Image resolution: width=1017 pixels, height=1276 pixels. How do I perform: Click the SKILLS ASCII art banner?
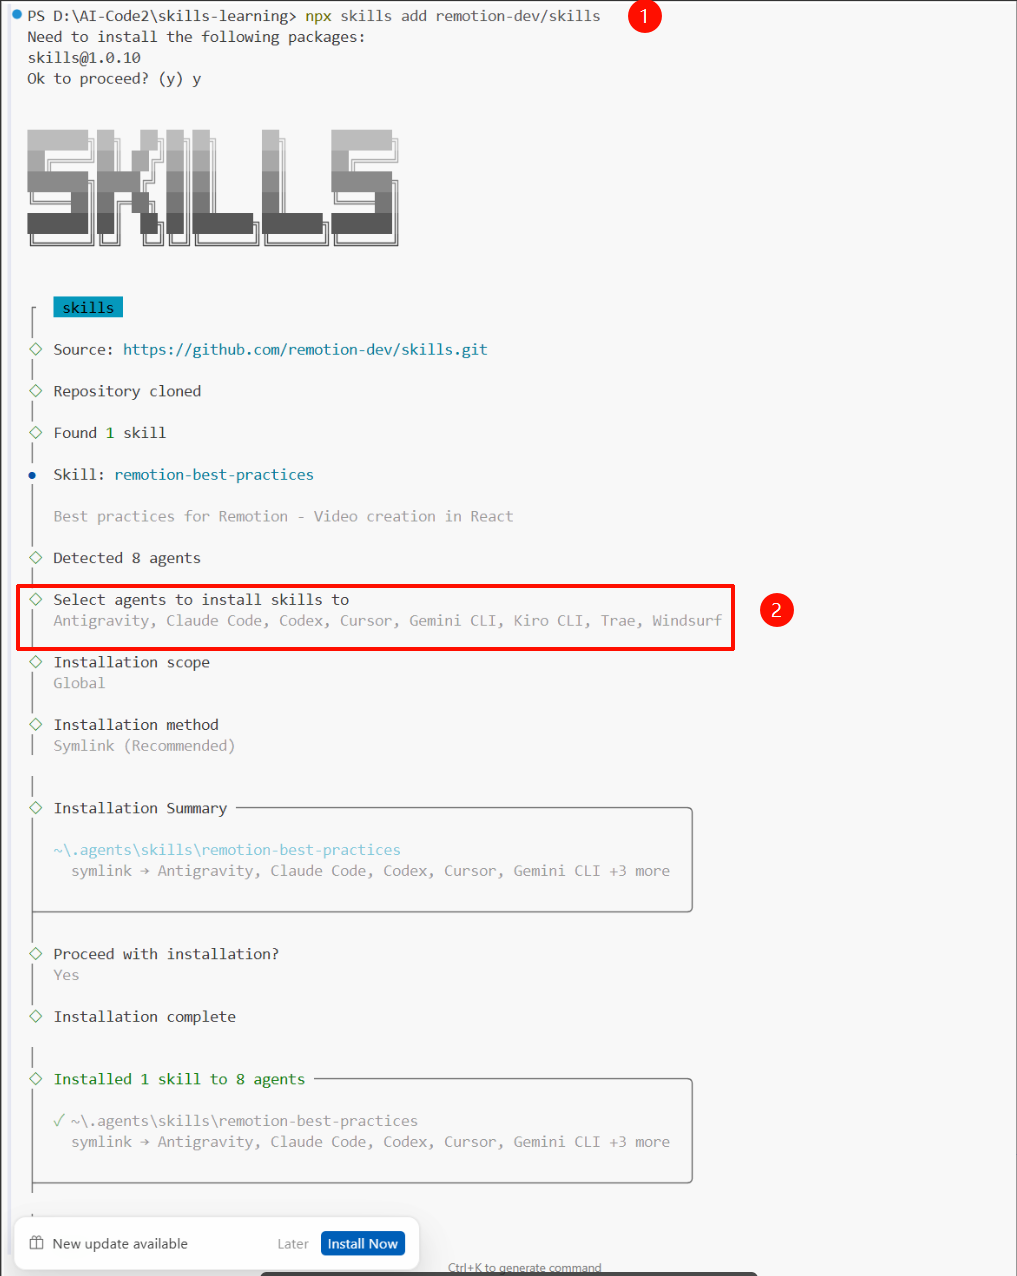click(x=212, y=188)
